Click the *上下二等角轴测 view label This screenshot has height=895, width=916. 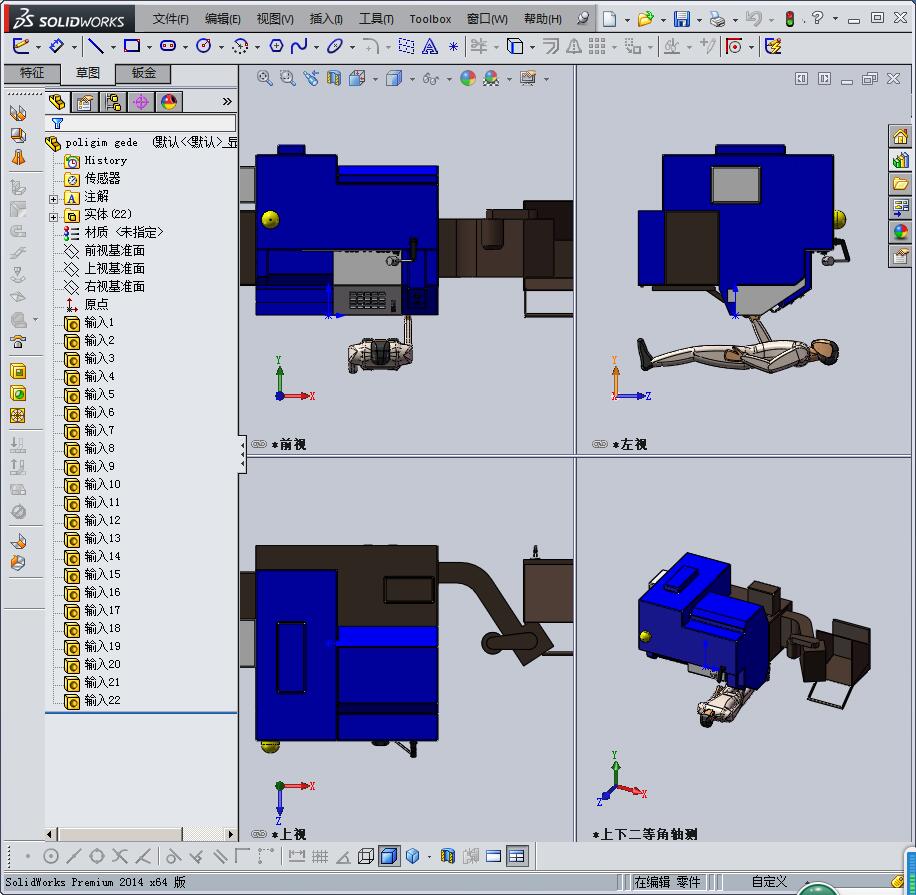pos(644,834)
